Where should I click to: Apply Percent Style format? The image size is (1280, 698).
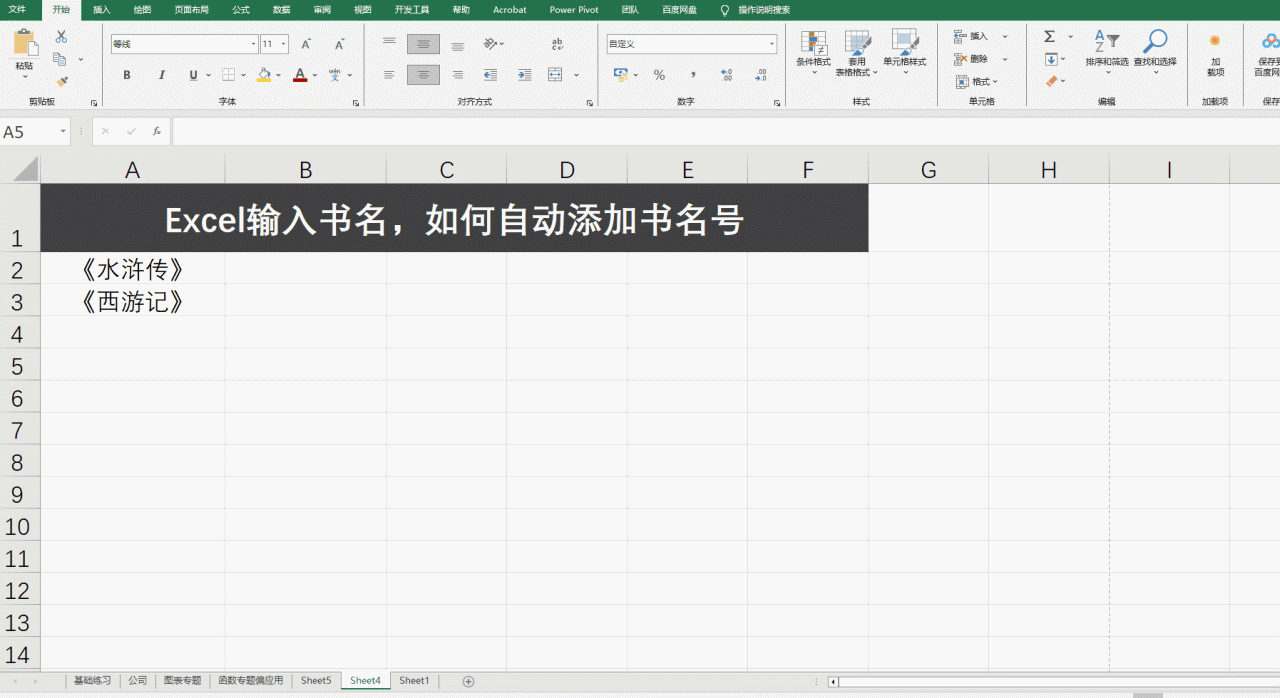[x=659, y=75]
